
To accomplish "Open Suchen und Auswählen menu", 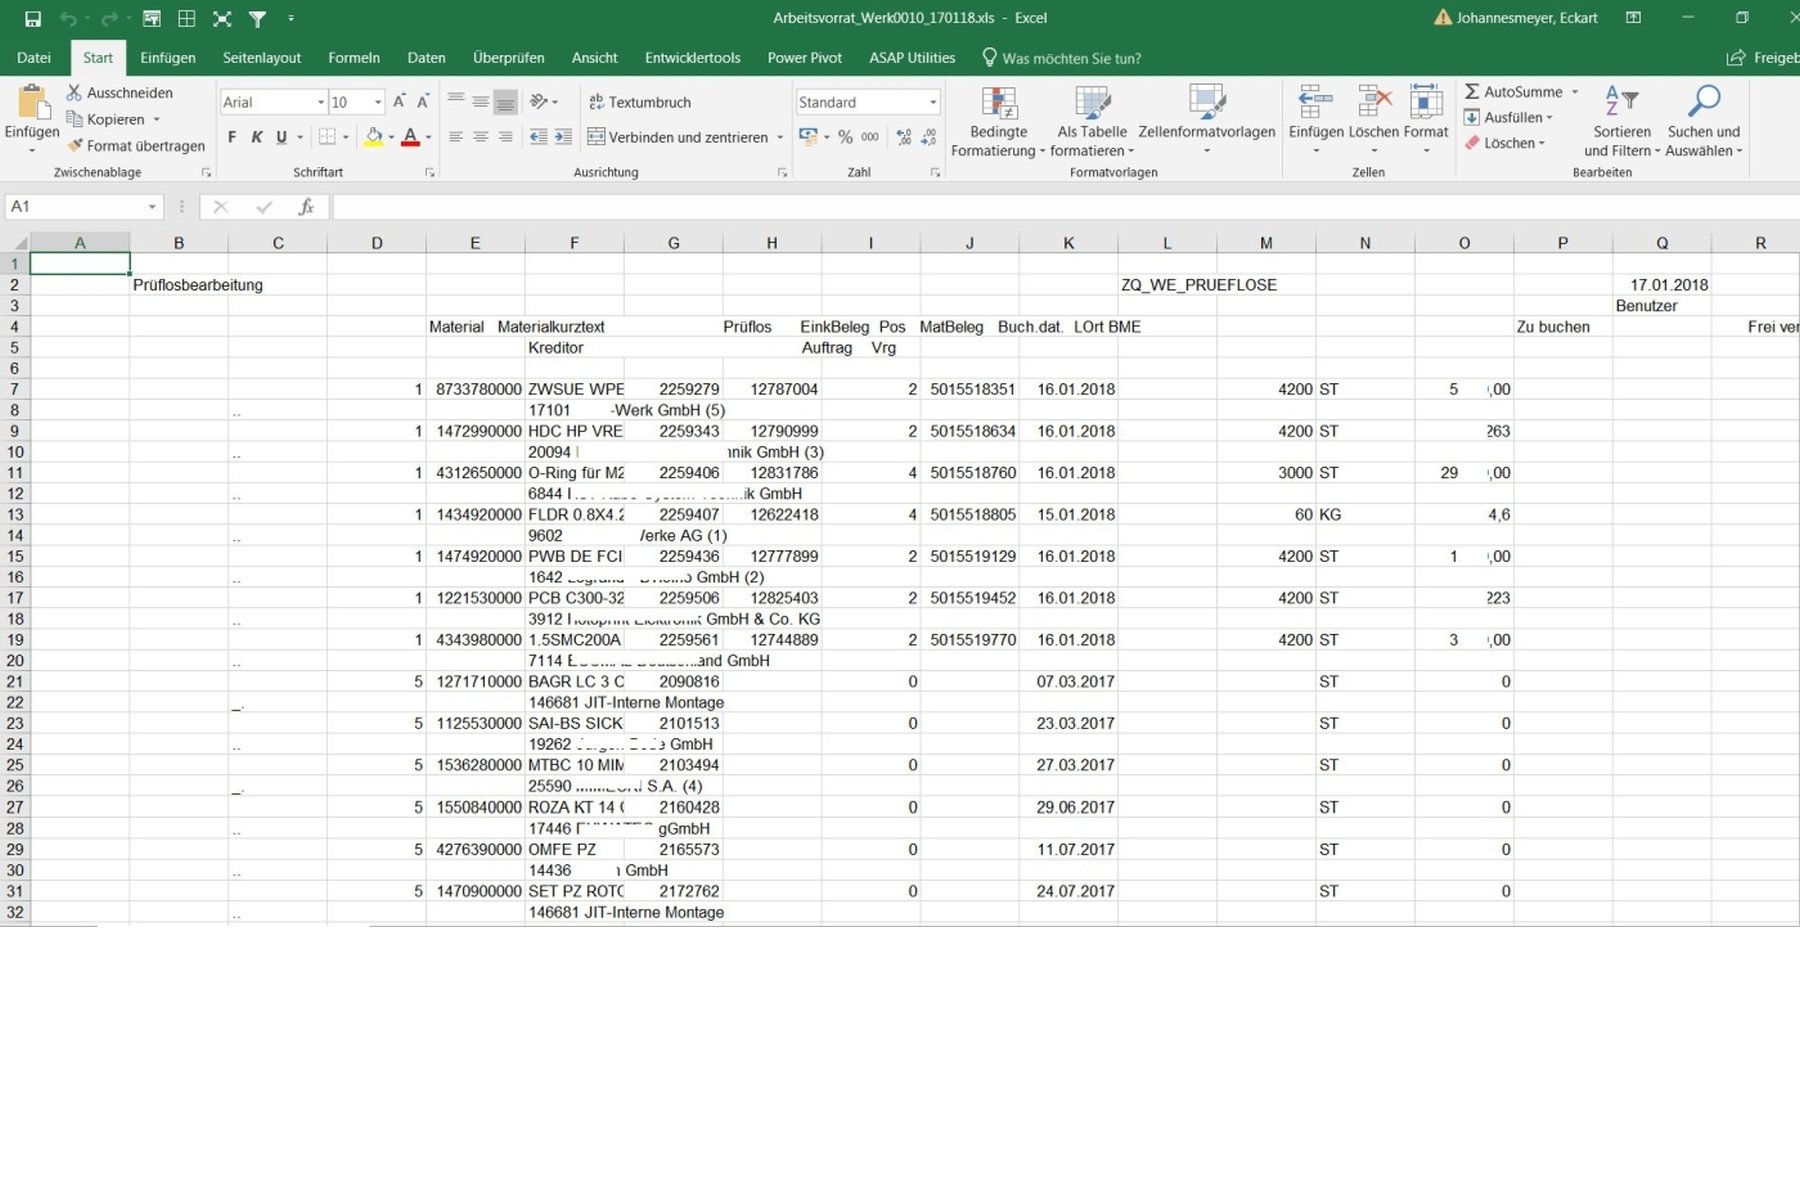I will [x=1704, y=121].
